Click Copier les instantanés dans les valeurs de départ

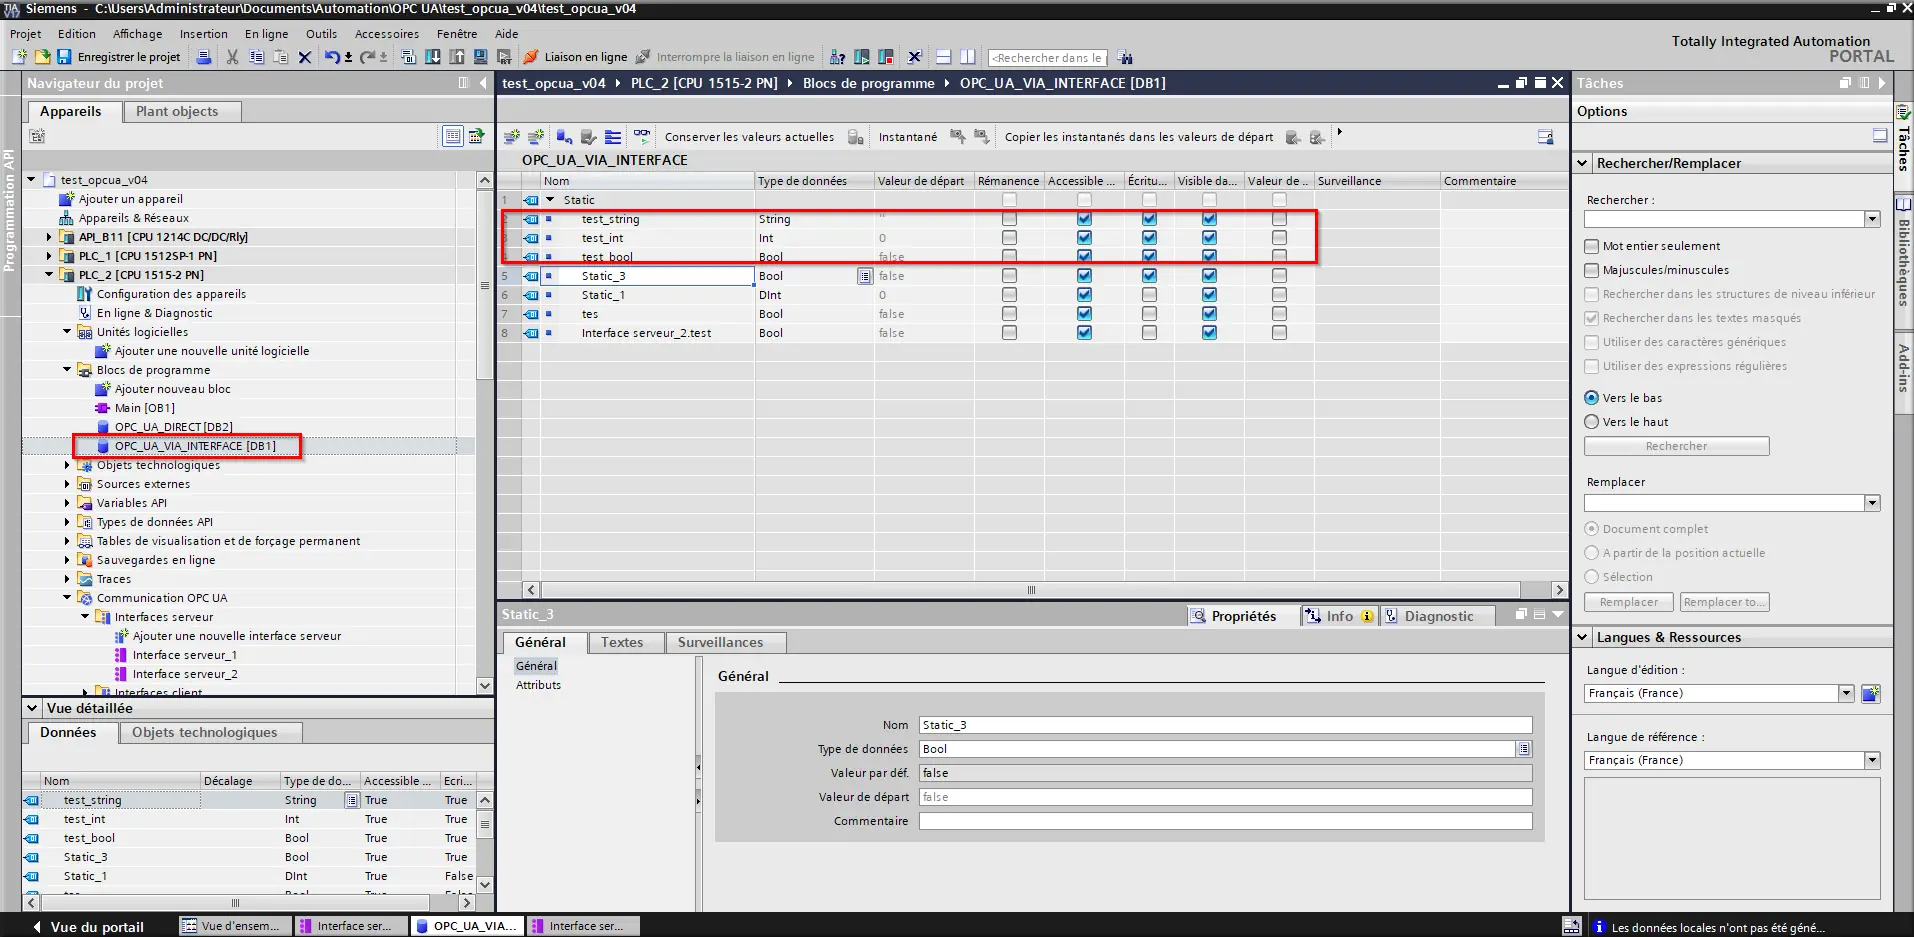point(1139,137)
